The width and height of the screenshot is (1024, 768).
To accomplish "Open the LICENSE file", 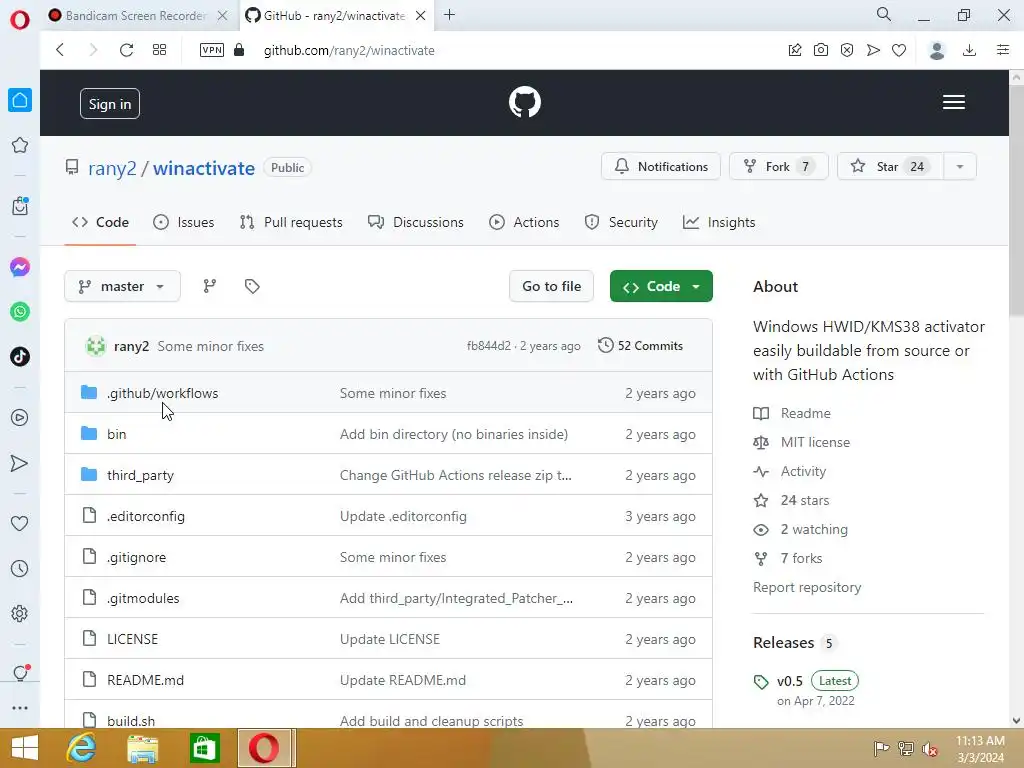I will (133, 639).
